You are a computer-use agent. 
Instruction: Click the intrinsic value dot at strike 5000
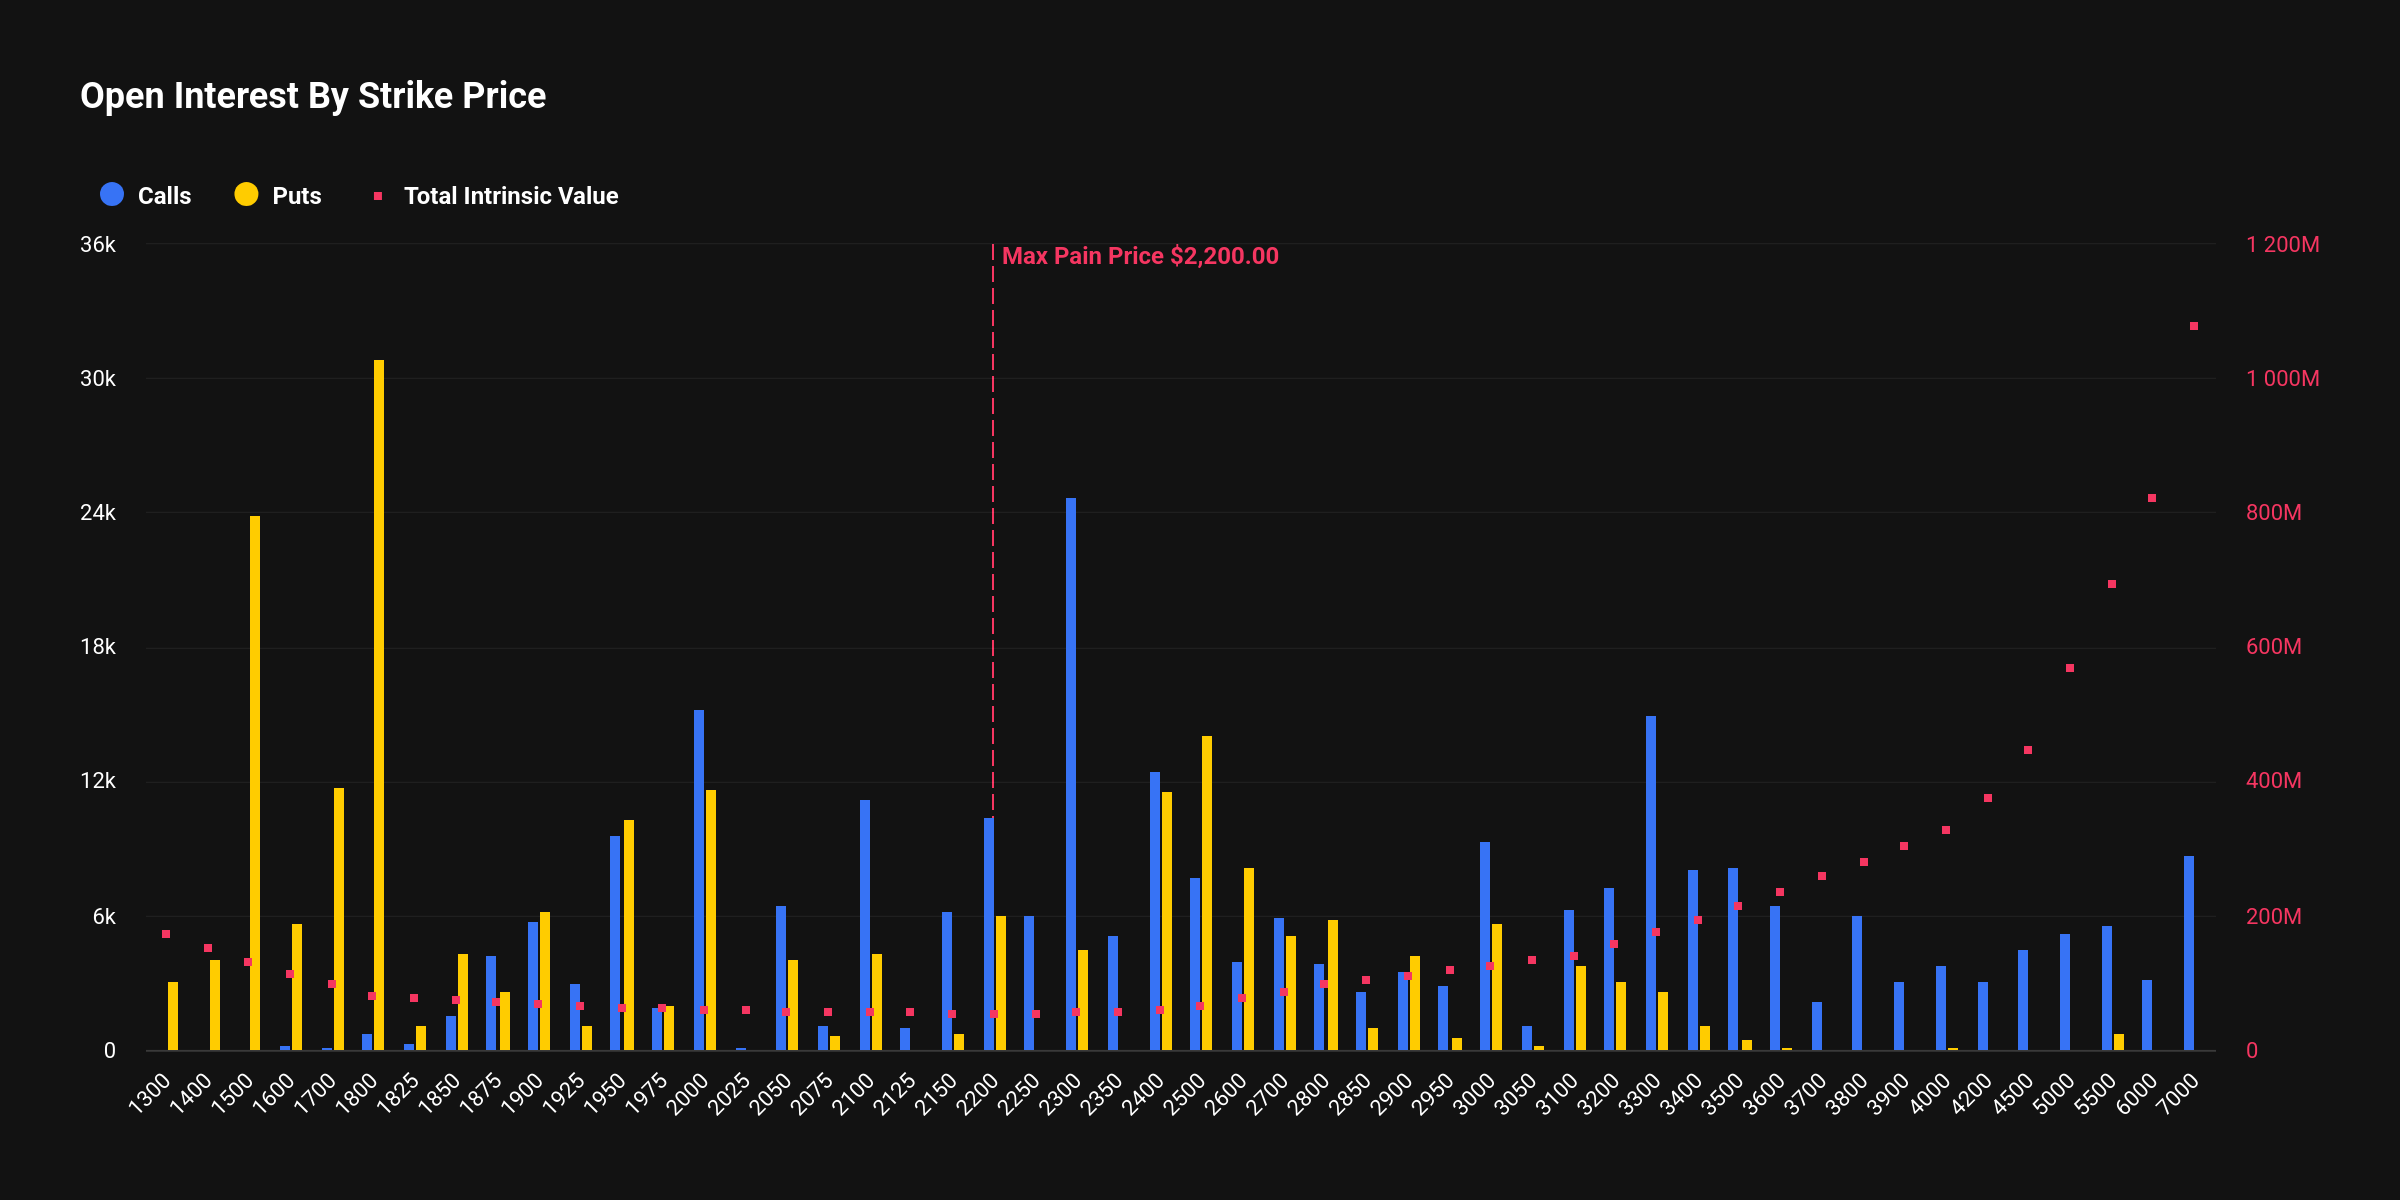pyautogui.click(x=2070, y=668)
